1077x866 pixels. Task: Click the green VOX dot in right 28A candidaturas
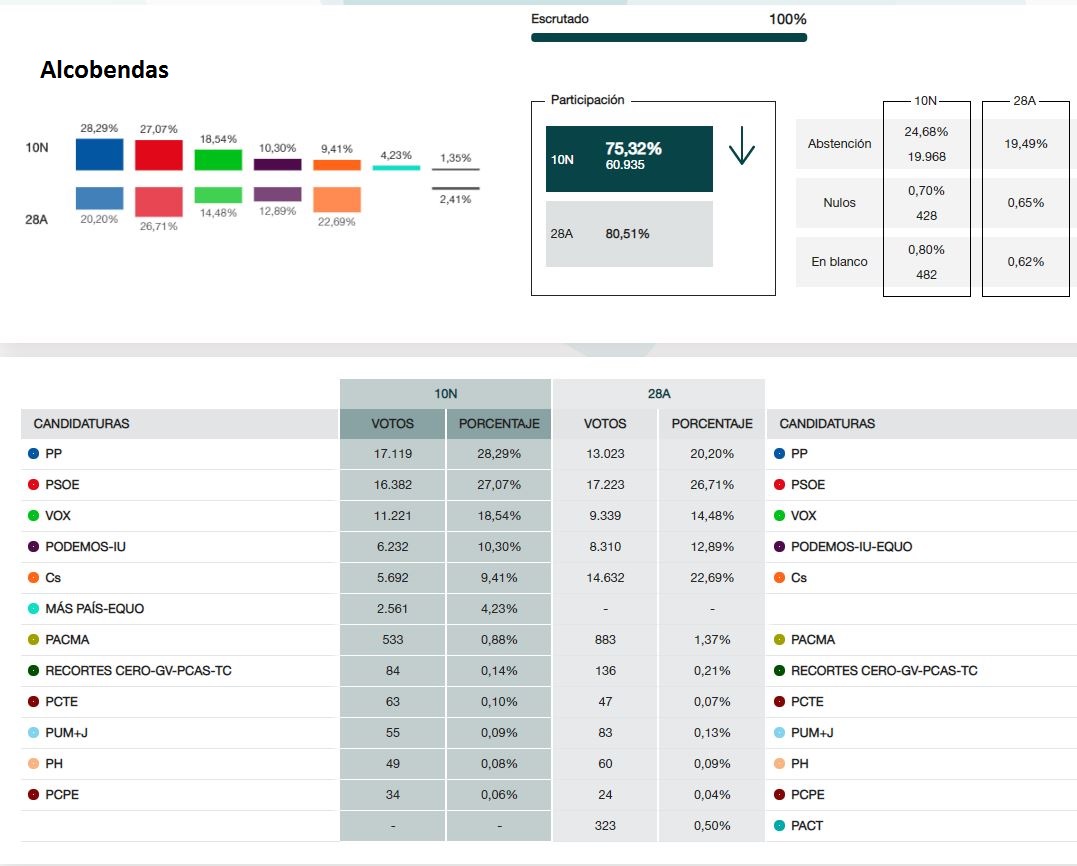(779, 516)
